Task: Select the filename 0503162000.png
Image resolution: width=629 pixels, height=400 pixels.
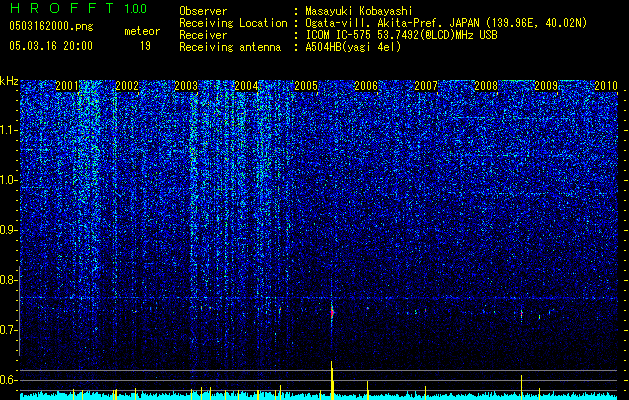Action: click(51, 27)
